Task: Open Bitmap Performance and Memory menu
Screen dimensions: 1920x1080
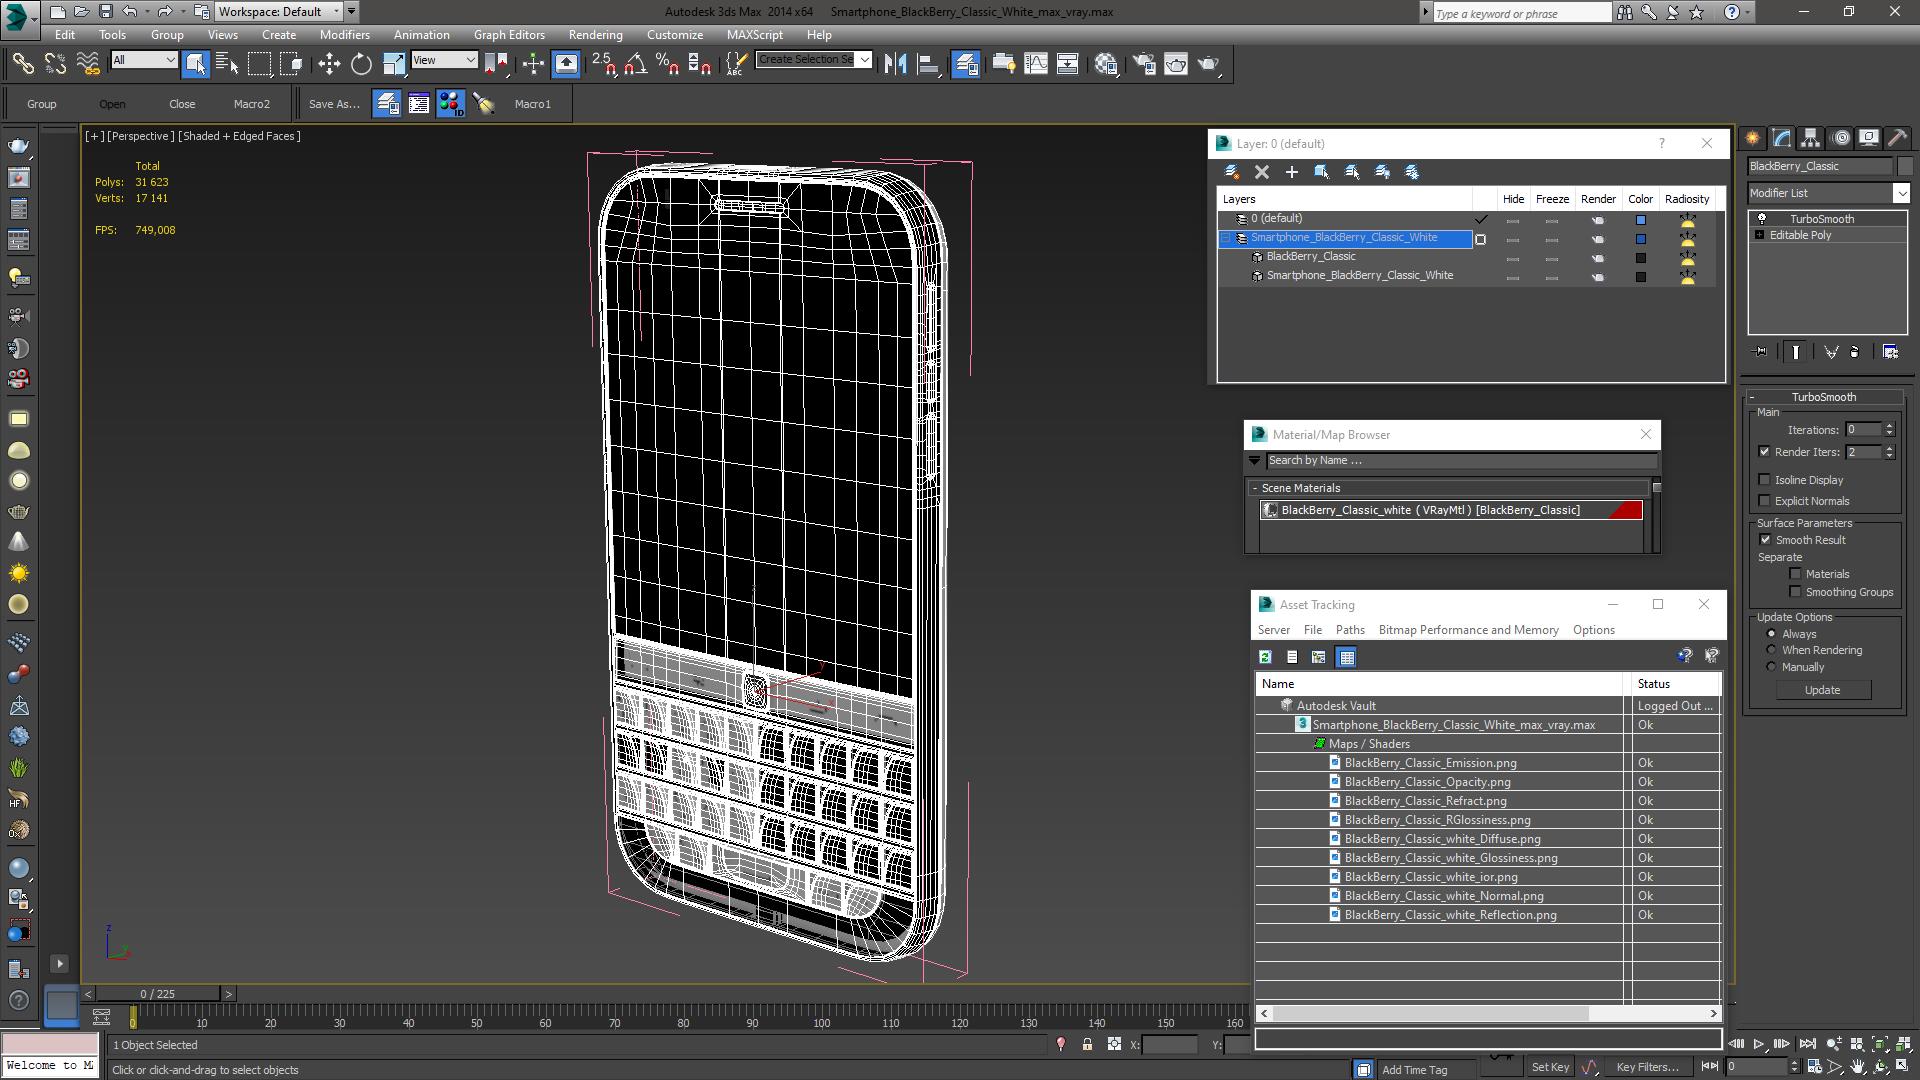Action: tap(1468, 630)
